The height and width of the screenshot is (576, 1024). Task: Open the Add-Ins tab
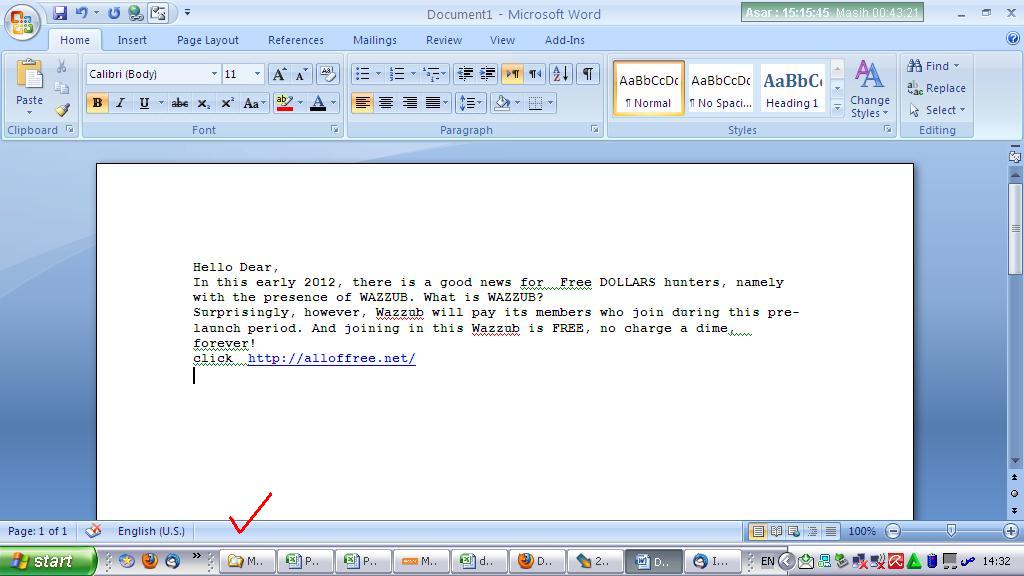click(x=565, y=40)
